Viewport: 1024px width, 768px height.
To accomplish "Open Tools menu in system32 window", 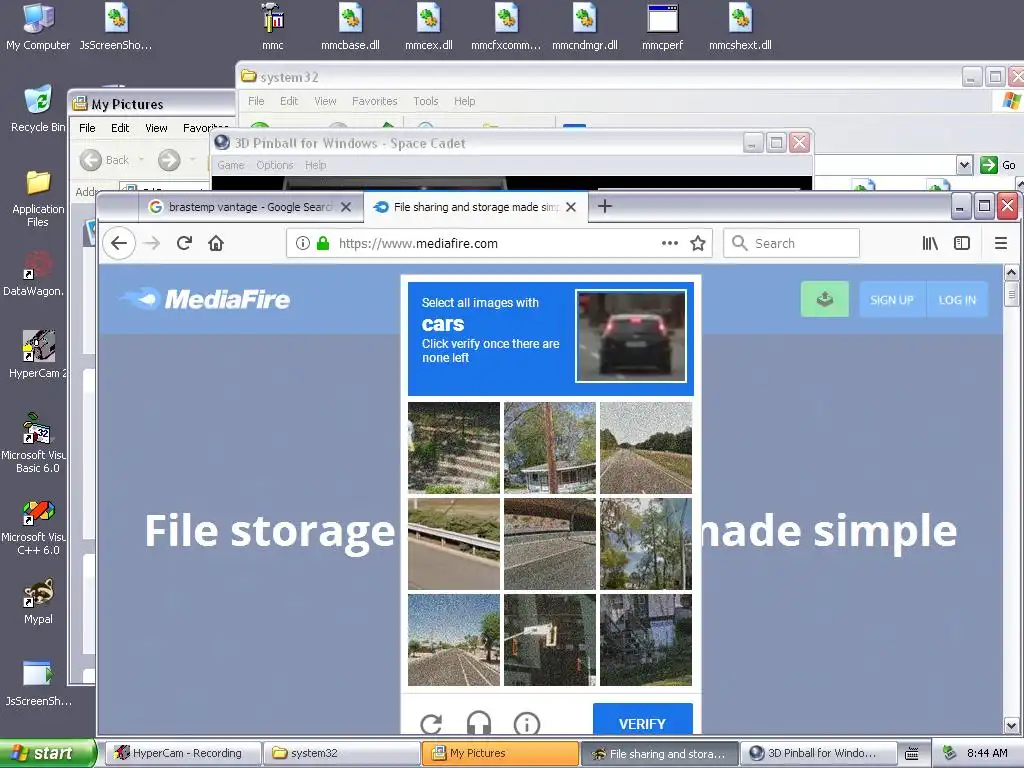I will (x=426, y=101).
